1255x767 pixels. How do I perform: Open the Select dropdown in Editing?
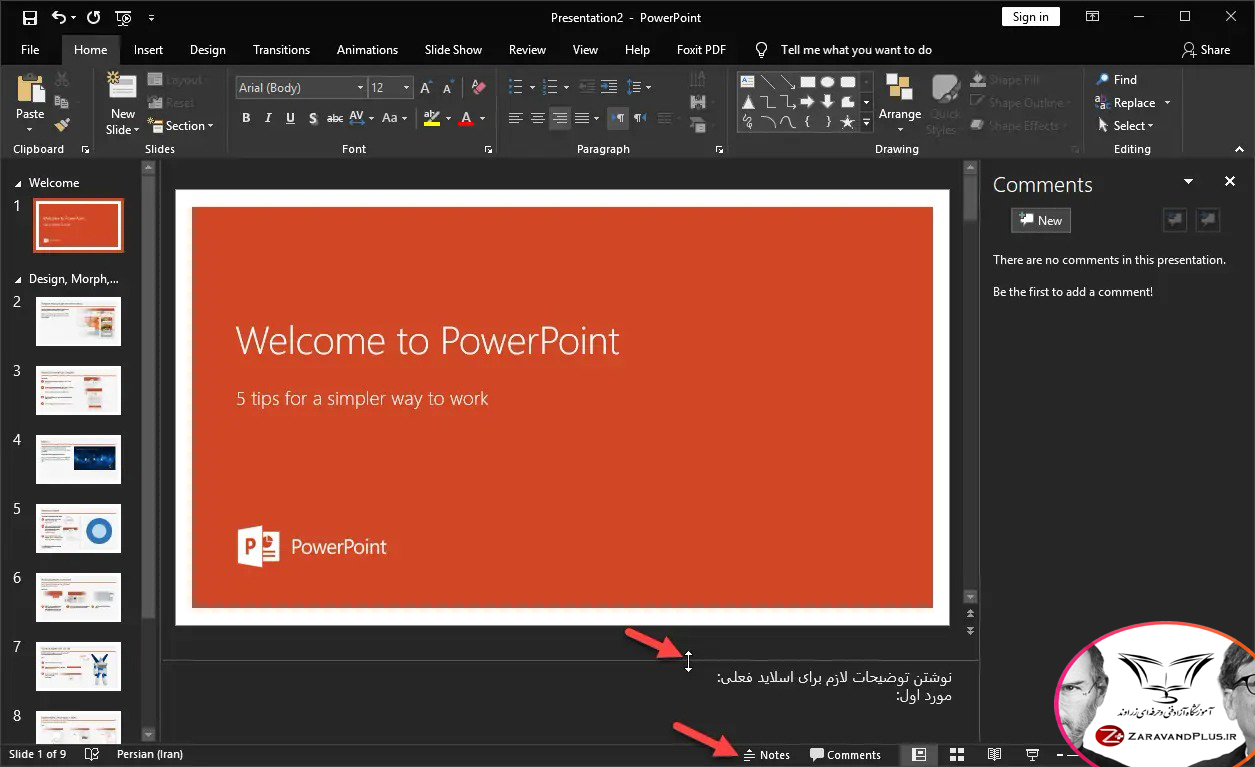click(1125, 126)
